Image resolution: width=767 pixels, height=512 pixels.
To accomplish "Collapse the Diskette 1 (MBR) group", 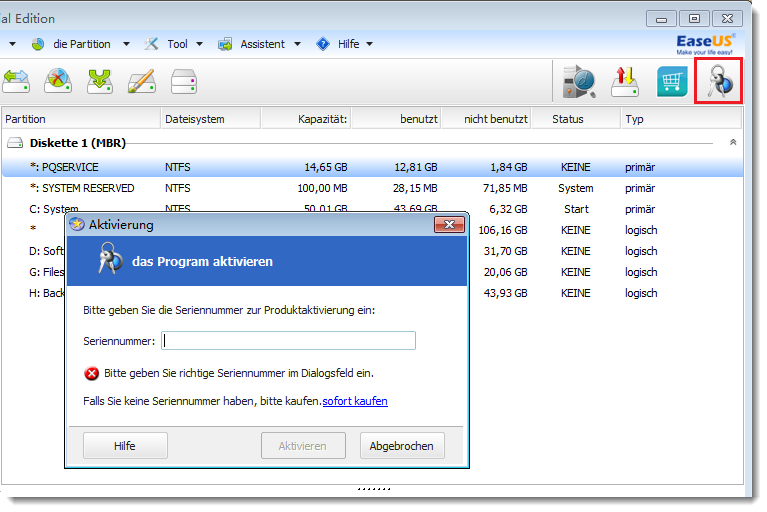I will (733, 143).
